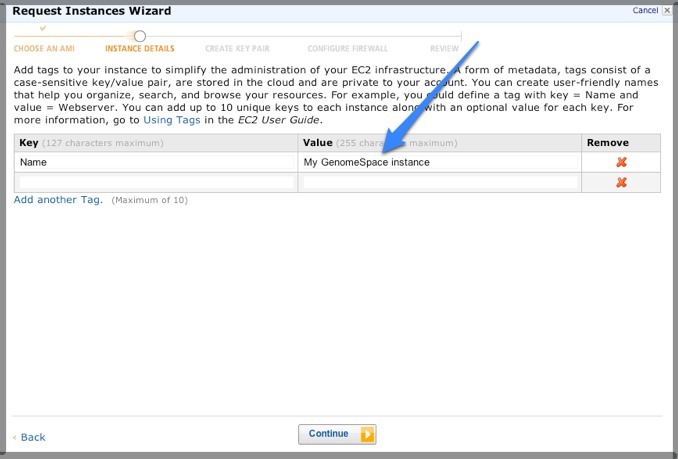Focus the Key field containing Name
678x459 pixels.
coord(156,162)
